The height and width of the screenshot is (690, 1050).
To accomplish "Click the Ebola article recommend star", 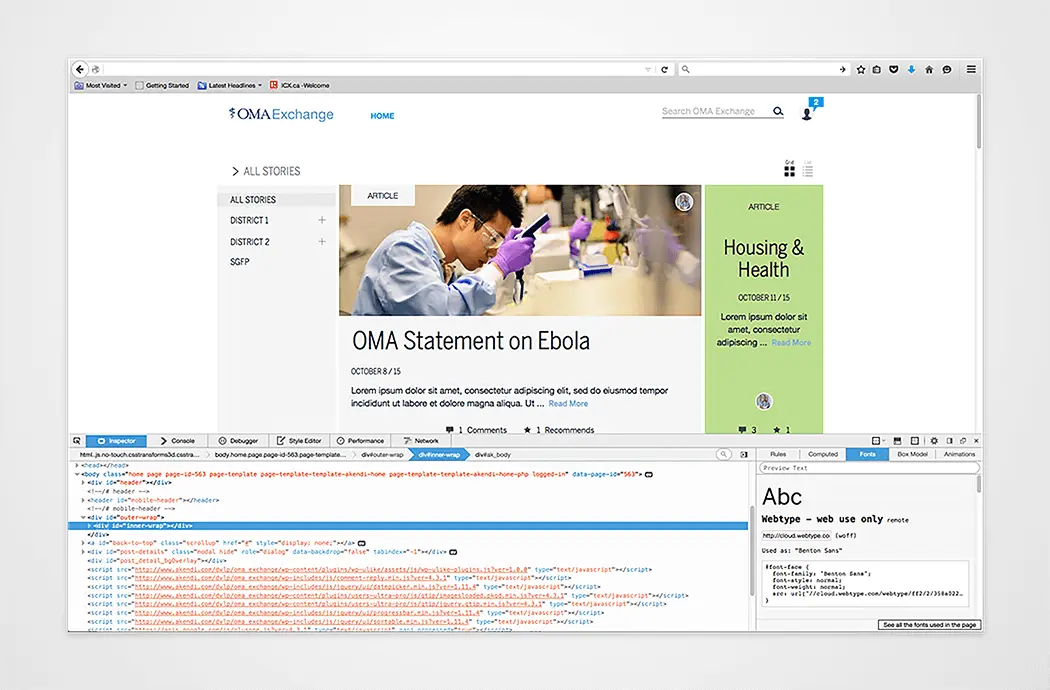I will 528,430.
